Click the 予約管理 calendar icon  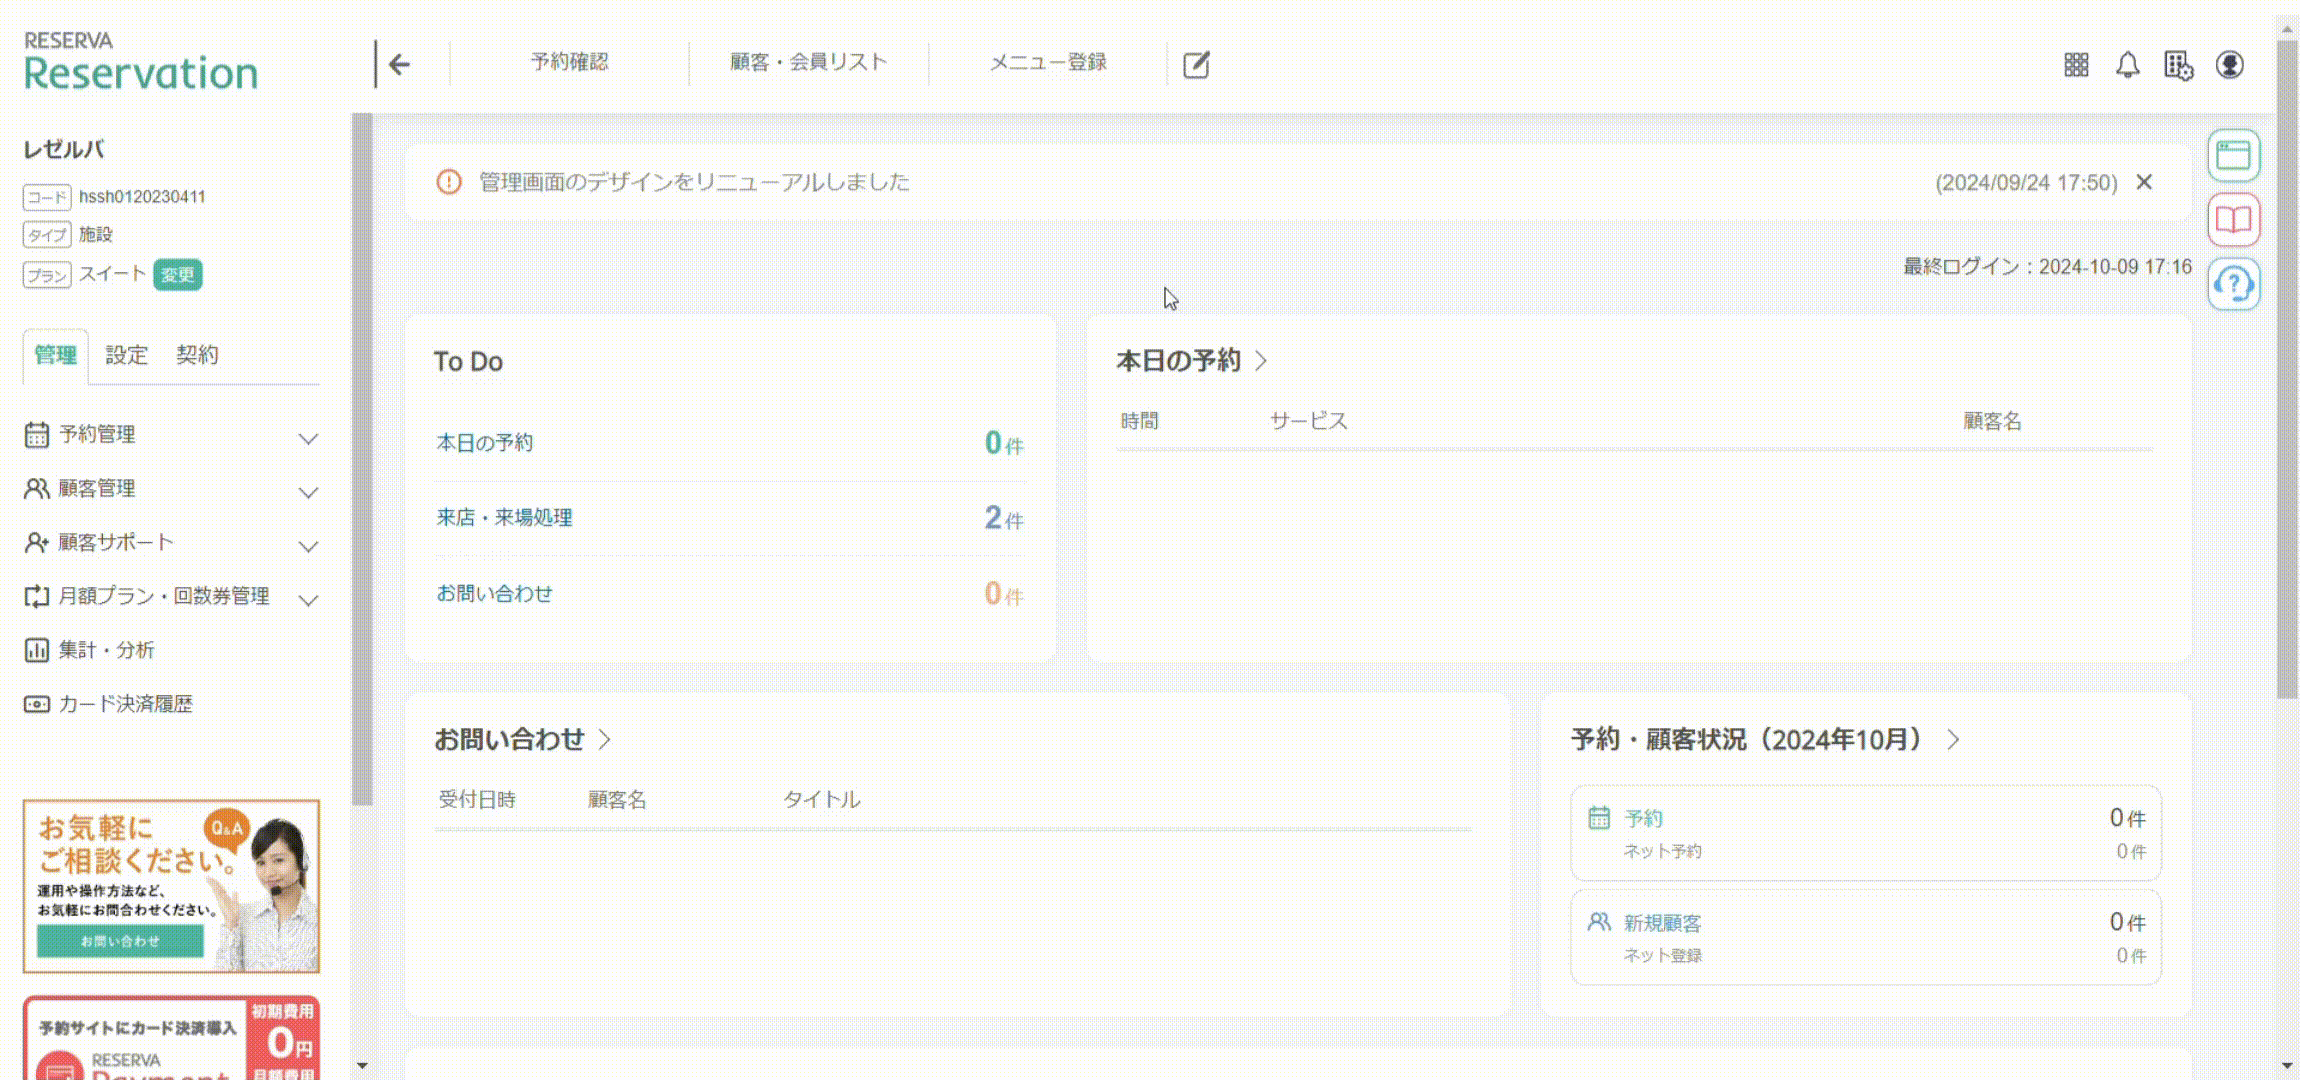pyautogui.click(x=36, y=434)
